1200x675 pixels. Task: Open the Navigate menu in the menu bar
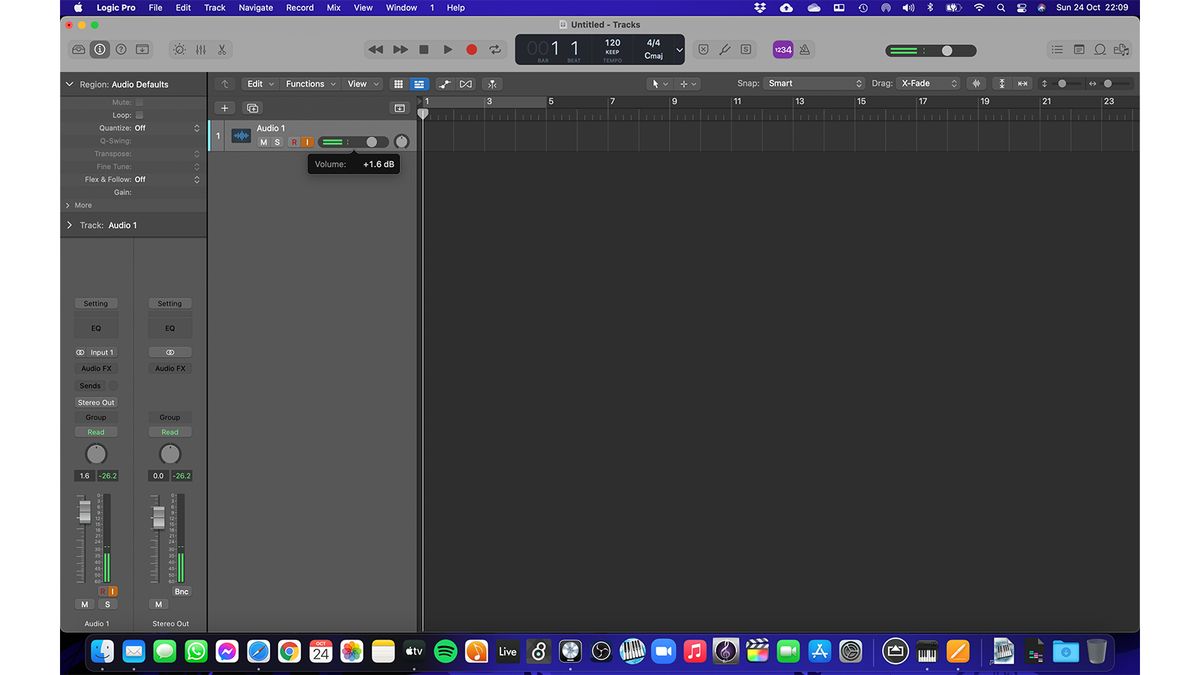255,7
